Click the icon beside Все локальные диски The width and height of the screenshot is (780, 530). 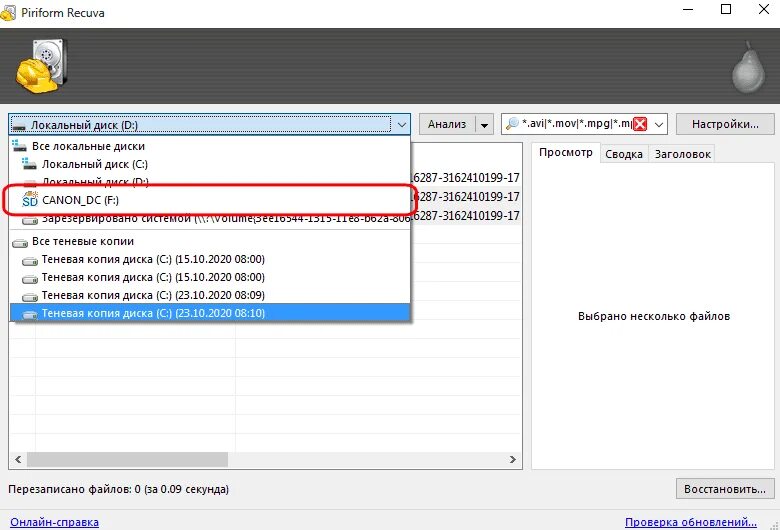tap(19, 146)
